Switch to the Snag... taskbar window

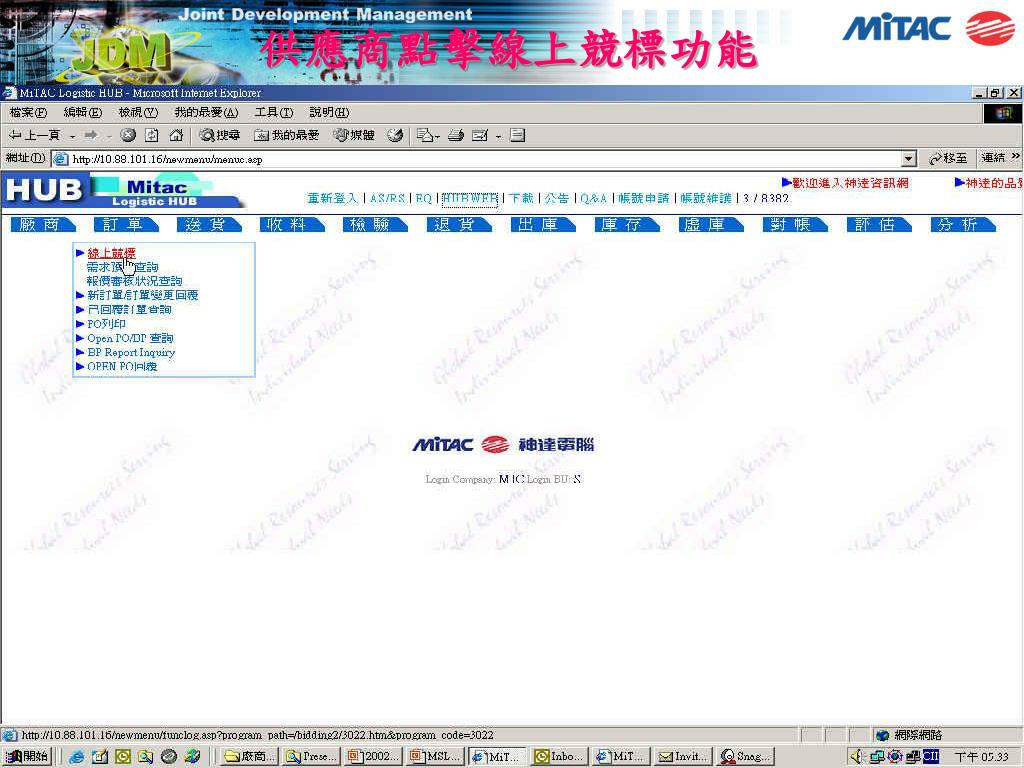coord(745,756)
